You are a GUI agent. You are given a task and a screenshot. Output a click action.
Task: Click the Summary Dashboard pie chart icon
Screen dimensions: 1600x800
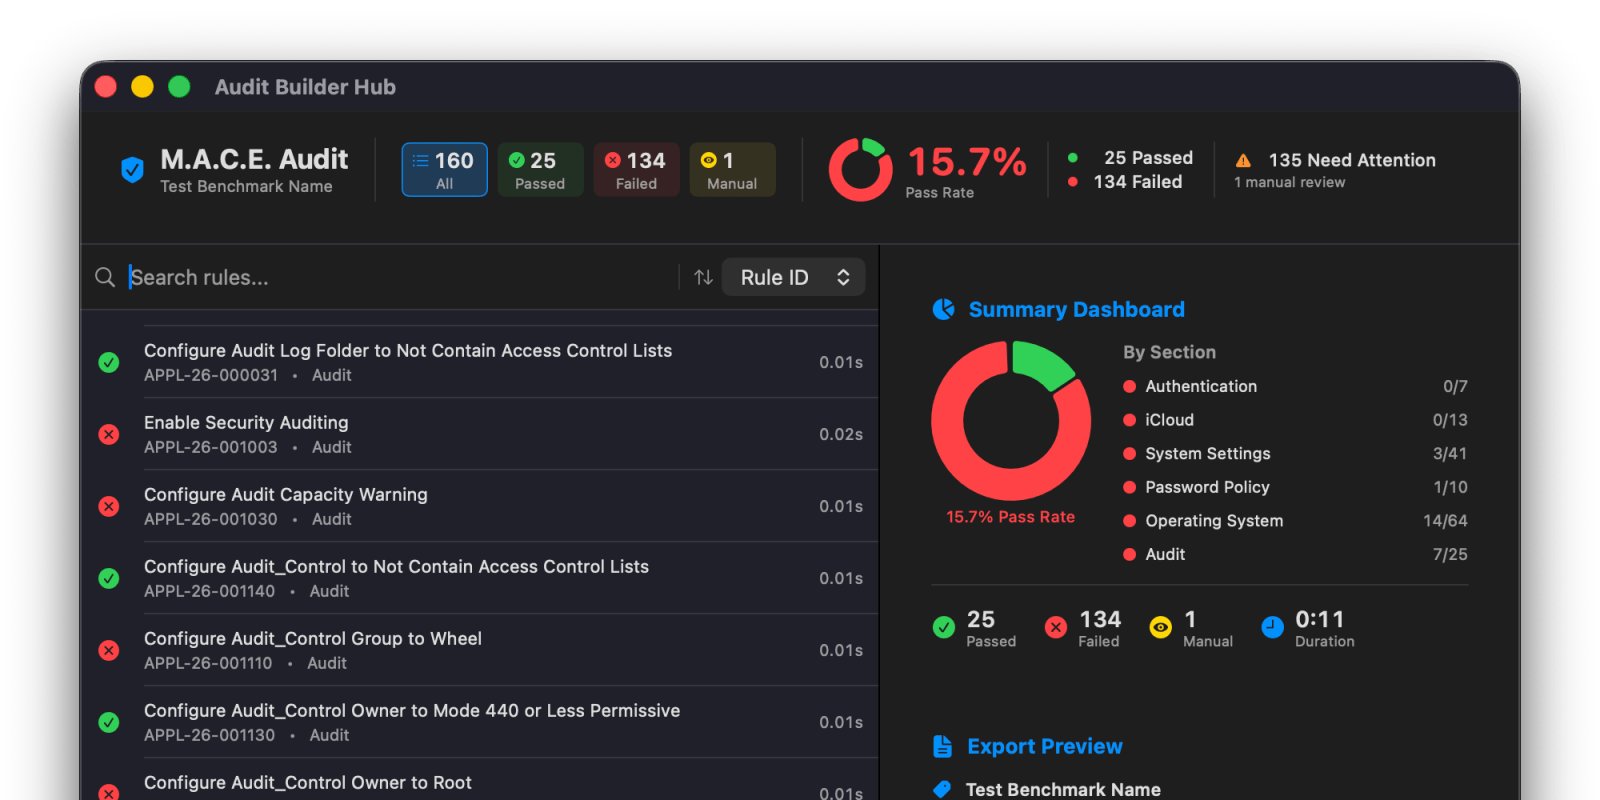point(943,310)
